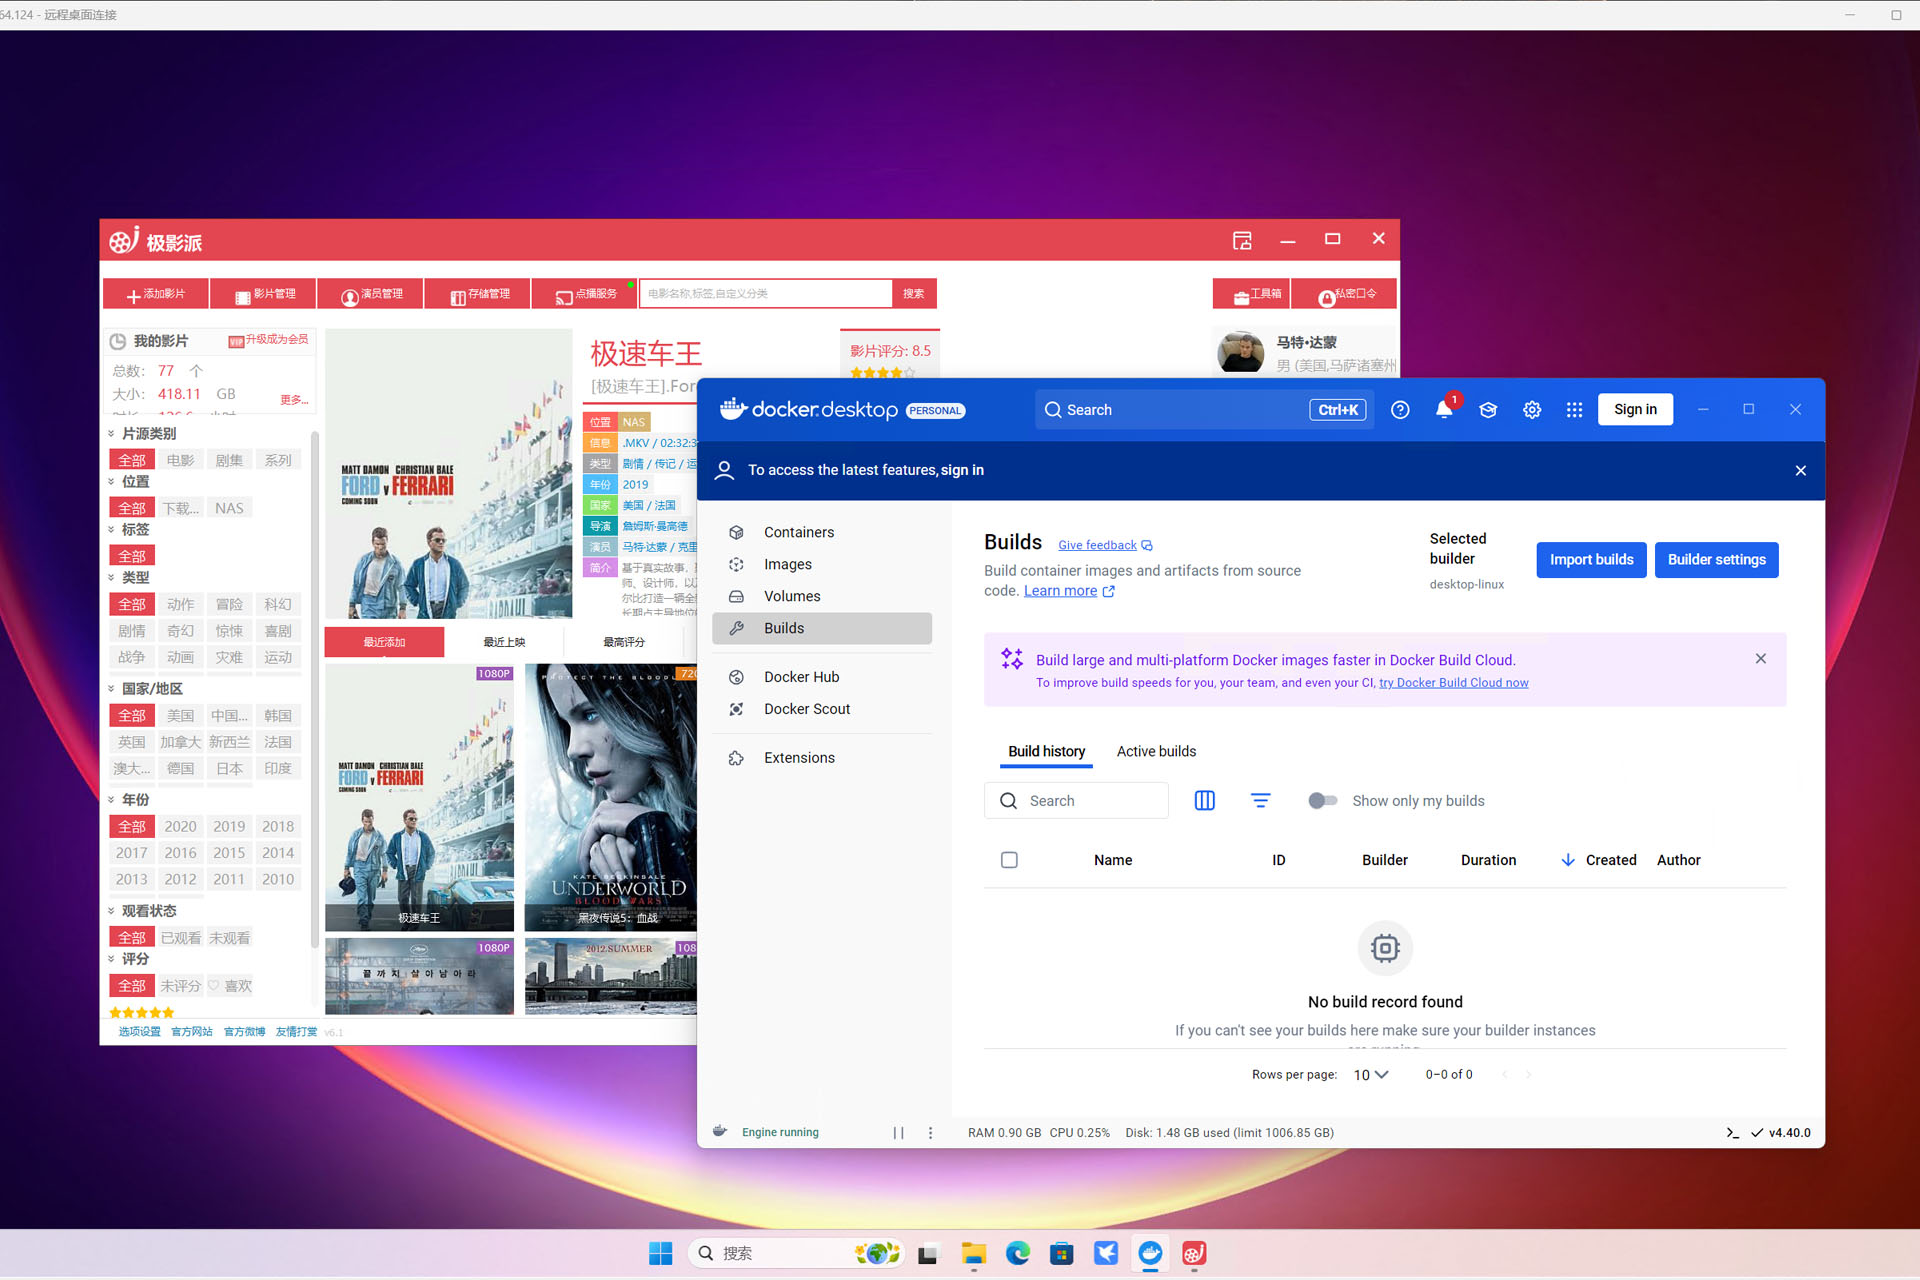1920x1280 pixels.
Task: Collapse the 评分 section
Action: (112, 959)
